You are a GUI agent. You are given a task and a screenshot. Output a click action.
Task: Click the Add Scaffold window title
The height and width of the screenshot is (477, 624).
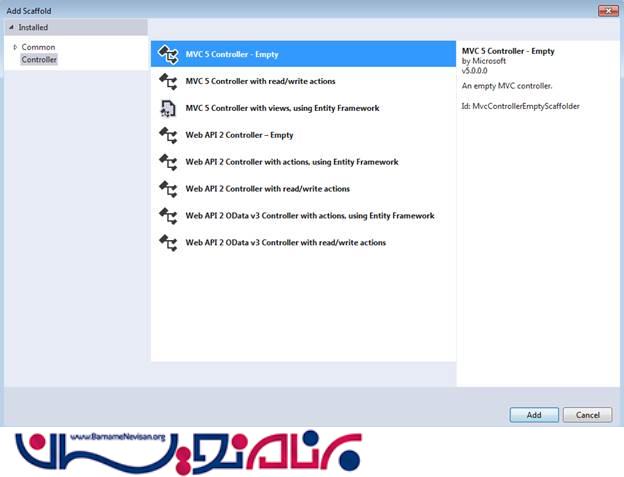point(29,11)
